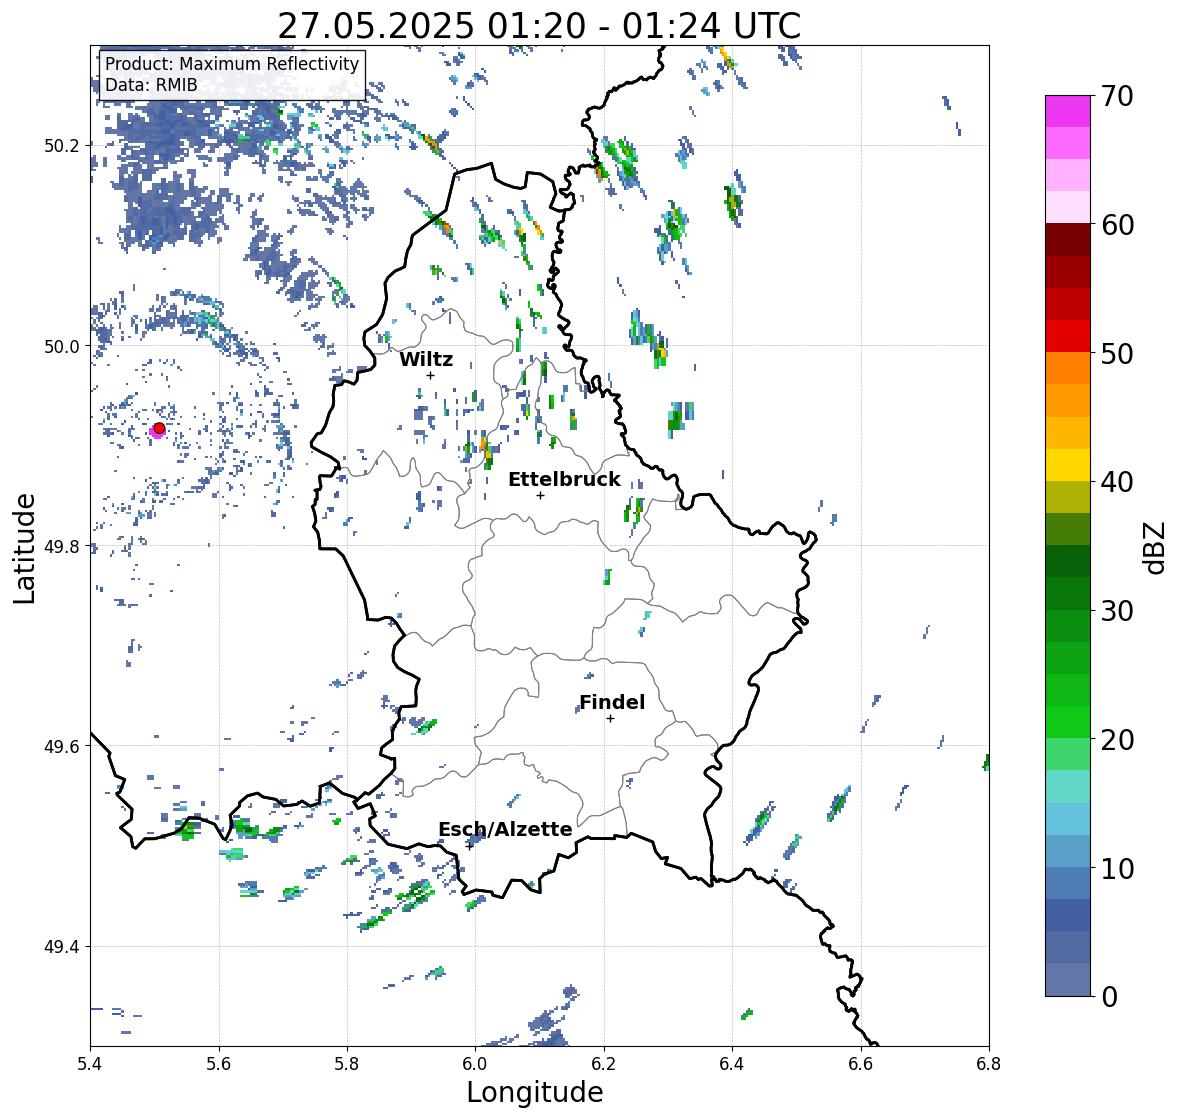Pick the olive colorbar segment below 40
Viewport: 1179px width, 1117px height.
coord(1068,497)
